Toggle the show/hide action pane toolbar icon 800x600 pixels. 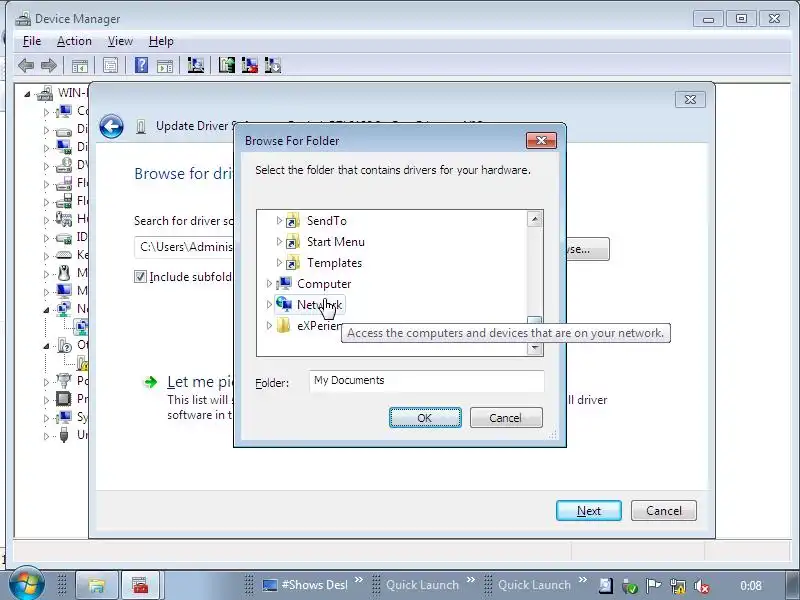pyautogui.click(x=165, y=65)
